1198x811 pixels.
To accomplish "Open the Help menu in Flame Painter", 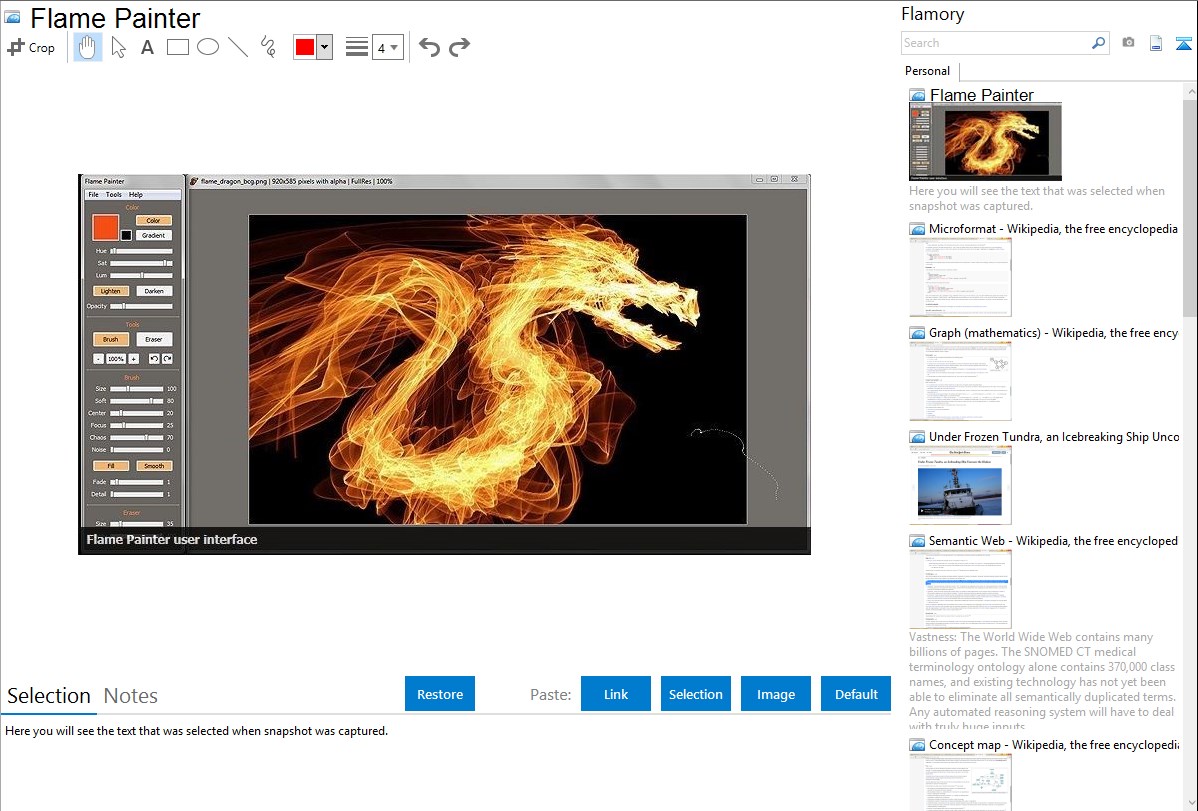I will click(136, 195).
